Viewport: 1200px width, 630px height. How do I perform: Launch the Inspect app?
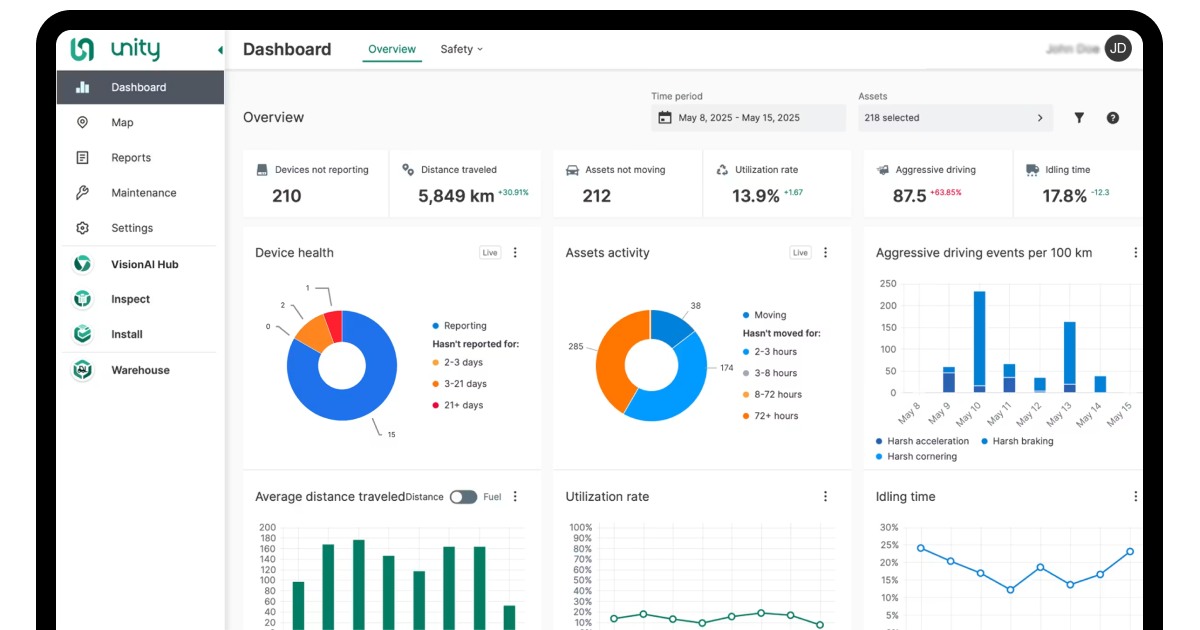pyautogui.click(x=140, y=299)
